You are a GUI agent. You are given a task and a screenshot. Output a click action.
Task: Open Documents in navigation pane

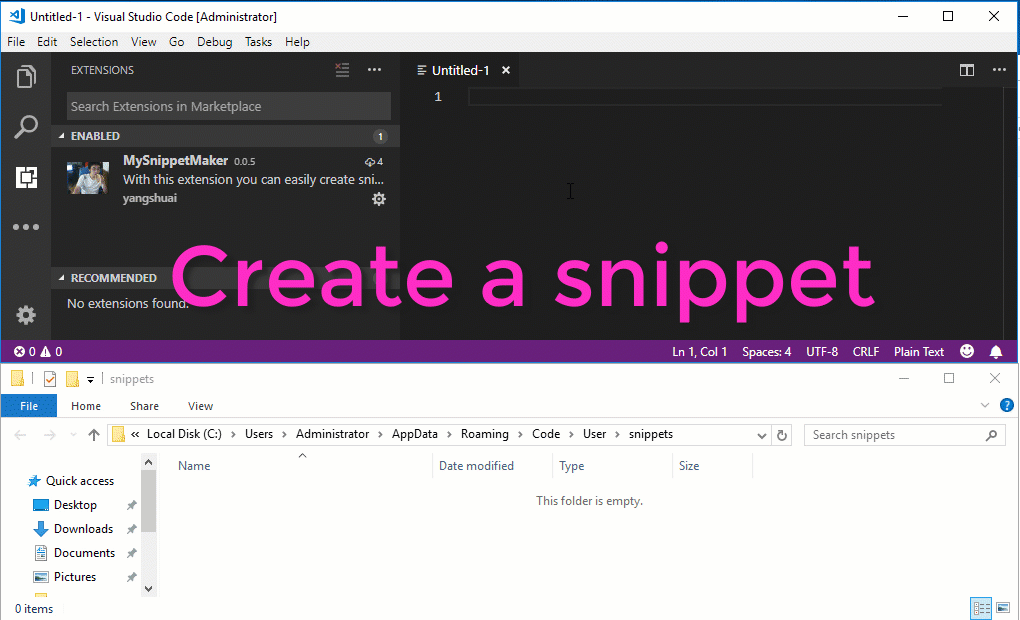coord(85,553)
